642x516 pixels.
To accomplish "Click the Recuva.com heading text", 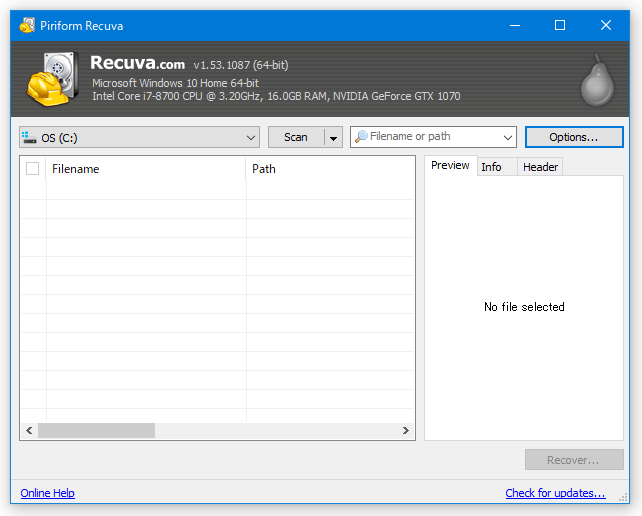I will (138, 63).
